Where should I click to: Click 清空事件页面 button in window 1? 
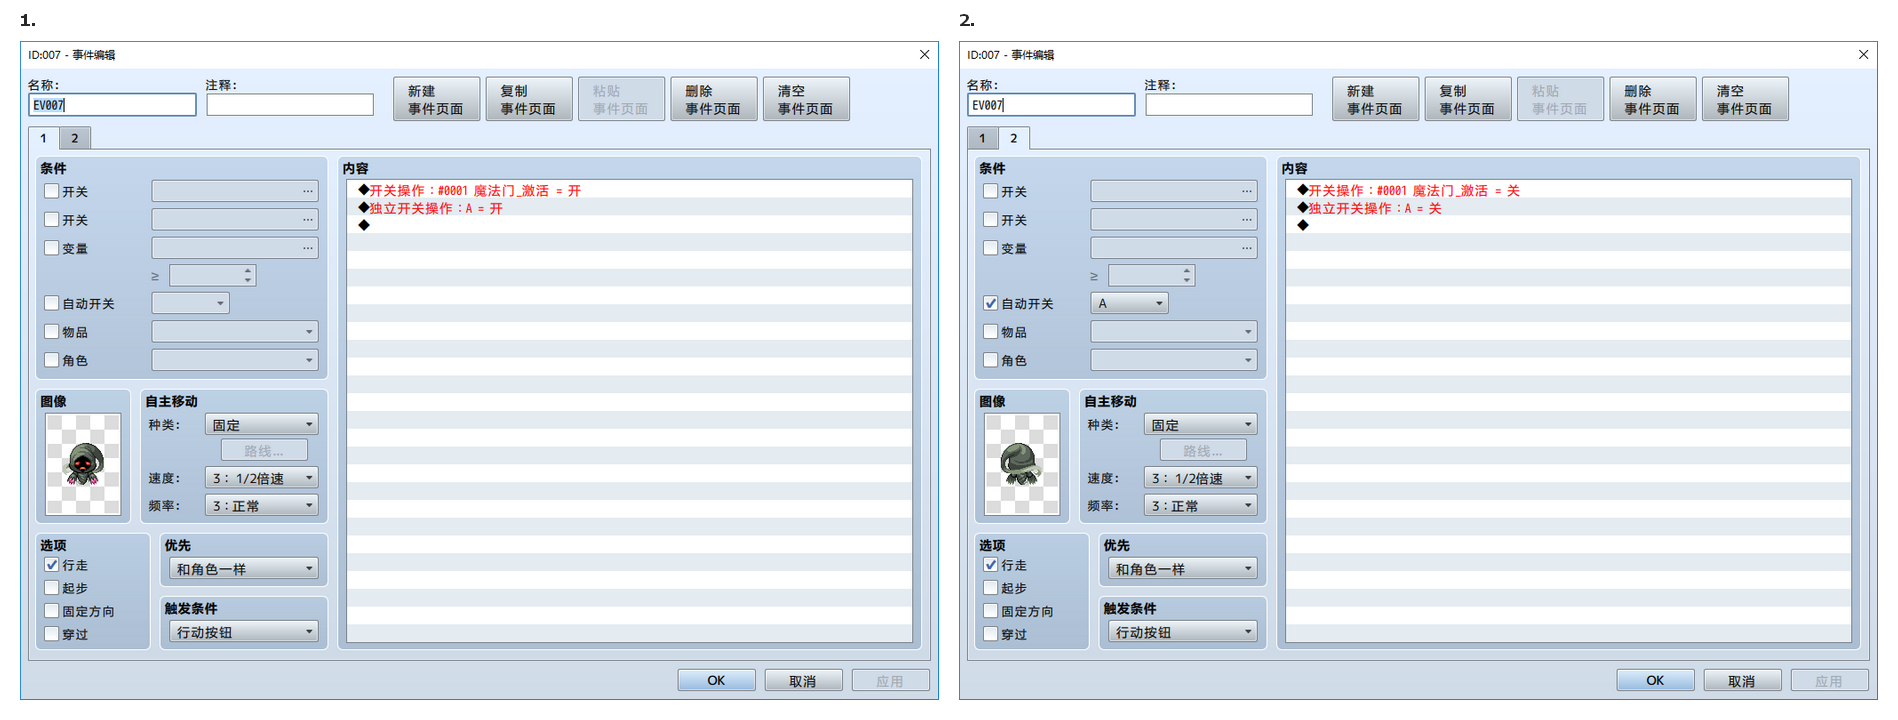[806, 99]
